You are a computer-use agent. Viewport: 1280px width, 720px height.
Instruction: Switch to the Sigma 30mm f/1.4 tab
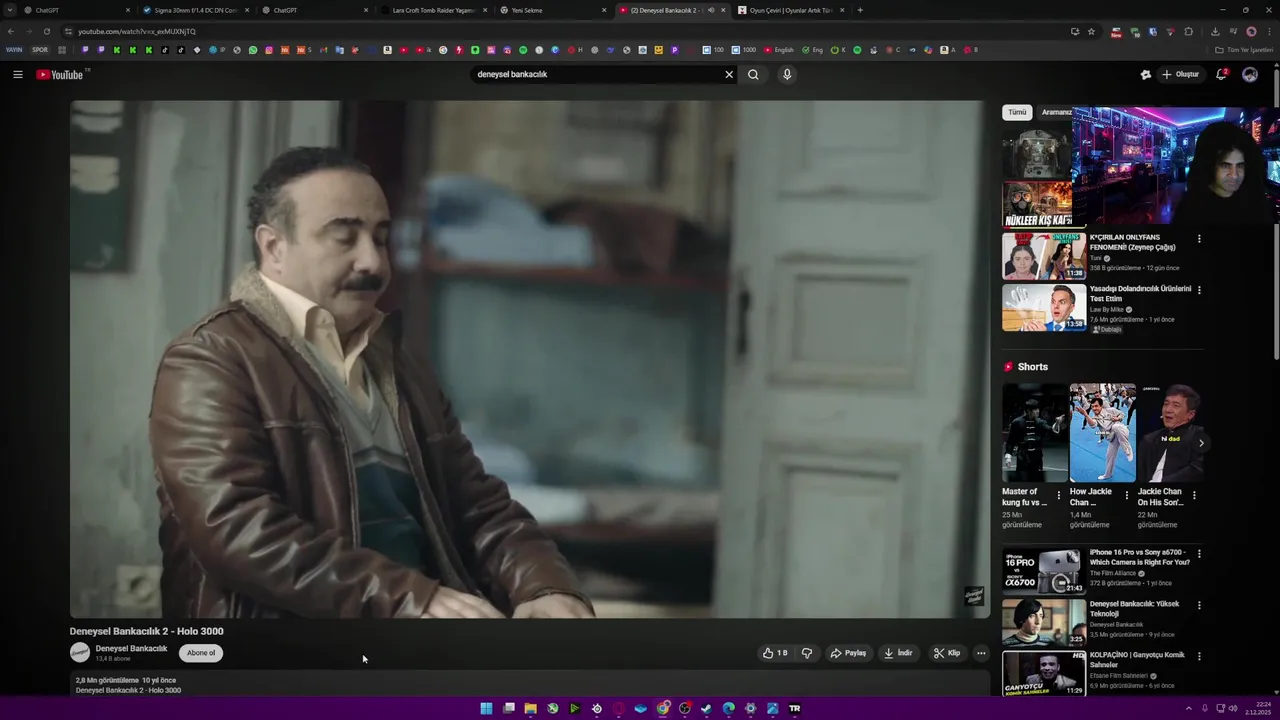(195, 10)
